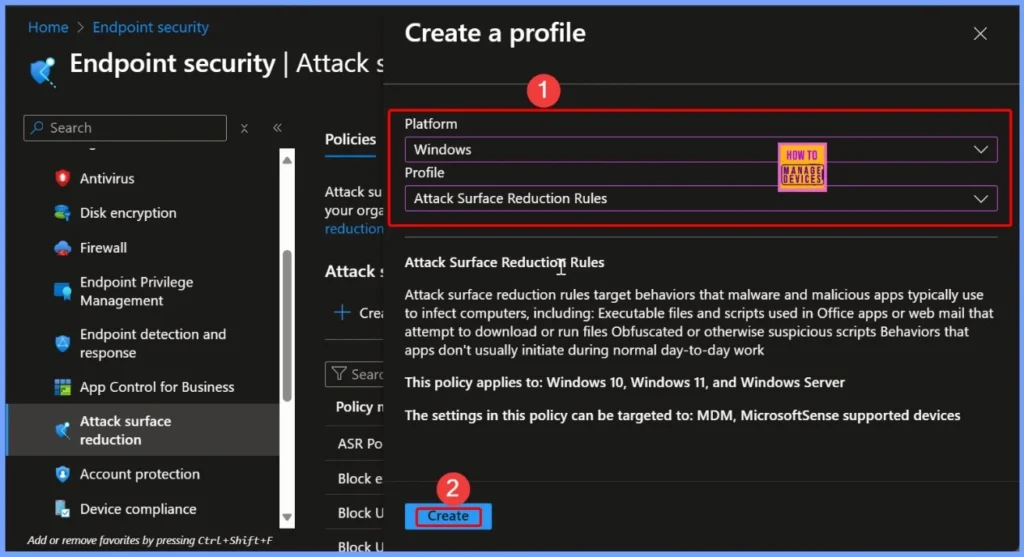Click the App Control for Business icon
Screen dimensions: 1024x557
(63, 387)
